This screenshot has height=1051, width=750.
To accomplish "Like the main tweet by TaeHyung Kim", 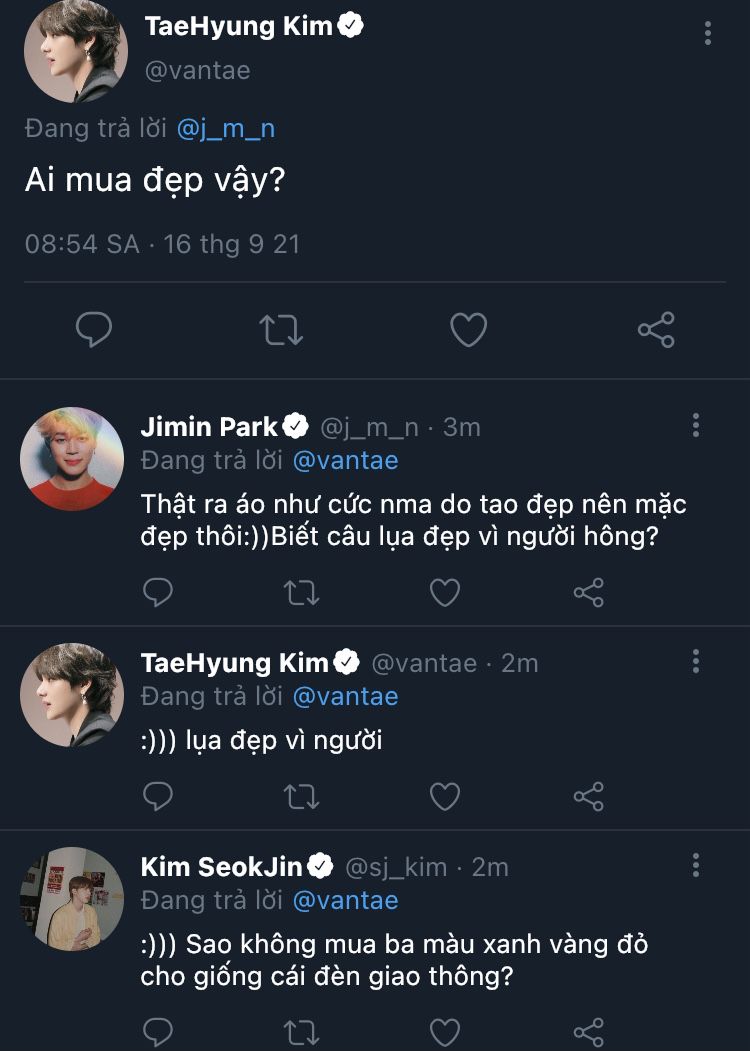I will tap(468, 330).
